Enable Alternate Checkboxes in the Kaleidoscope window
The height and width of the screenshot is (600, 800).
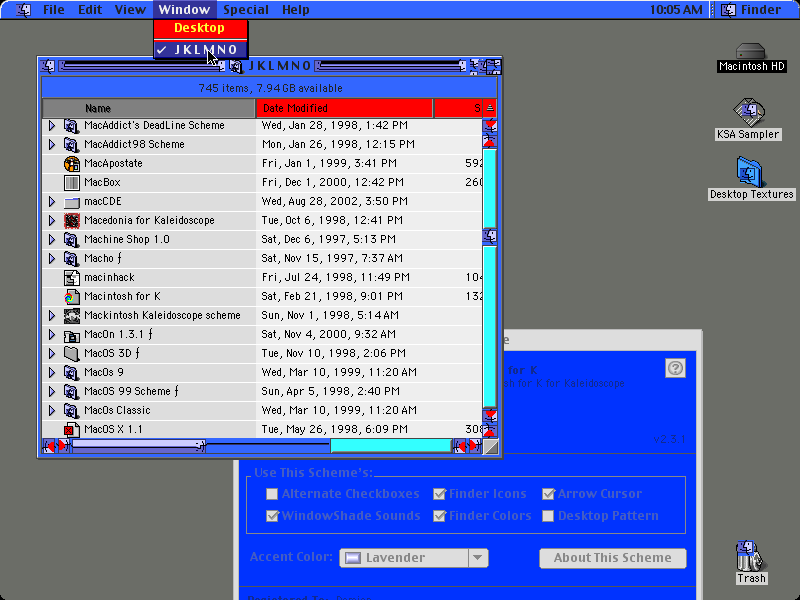[x=272, y=494]
